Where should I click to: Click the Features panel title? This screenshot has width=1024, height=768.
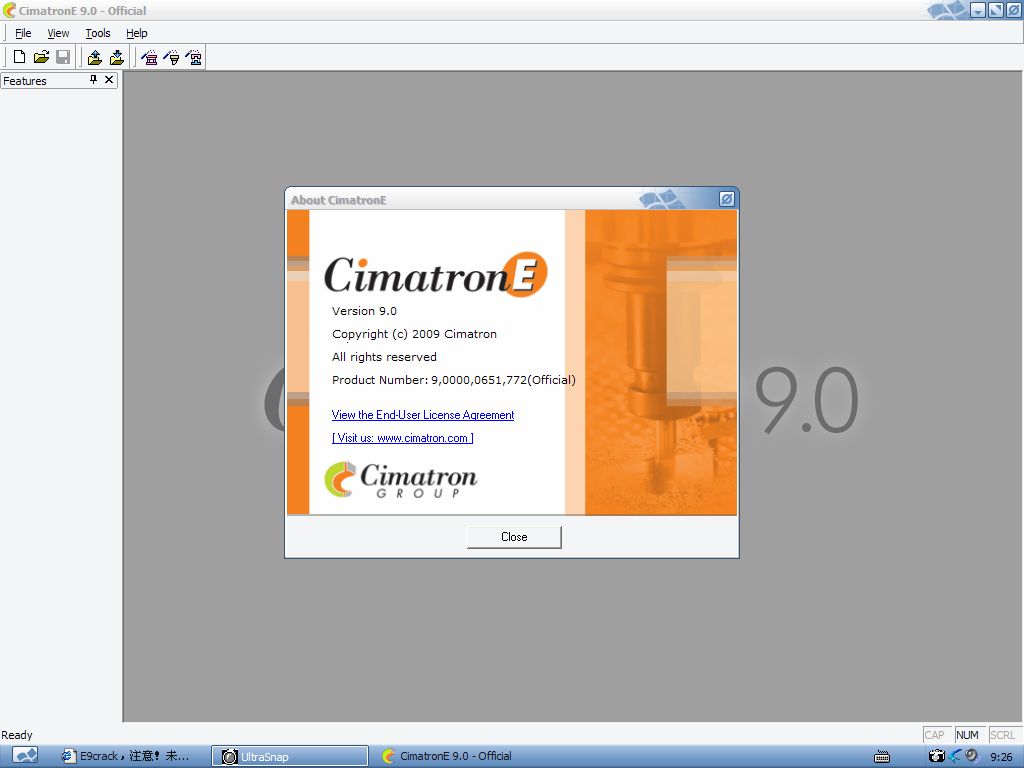[x=25, y=81]
